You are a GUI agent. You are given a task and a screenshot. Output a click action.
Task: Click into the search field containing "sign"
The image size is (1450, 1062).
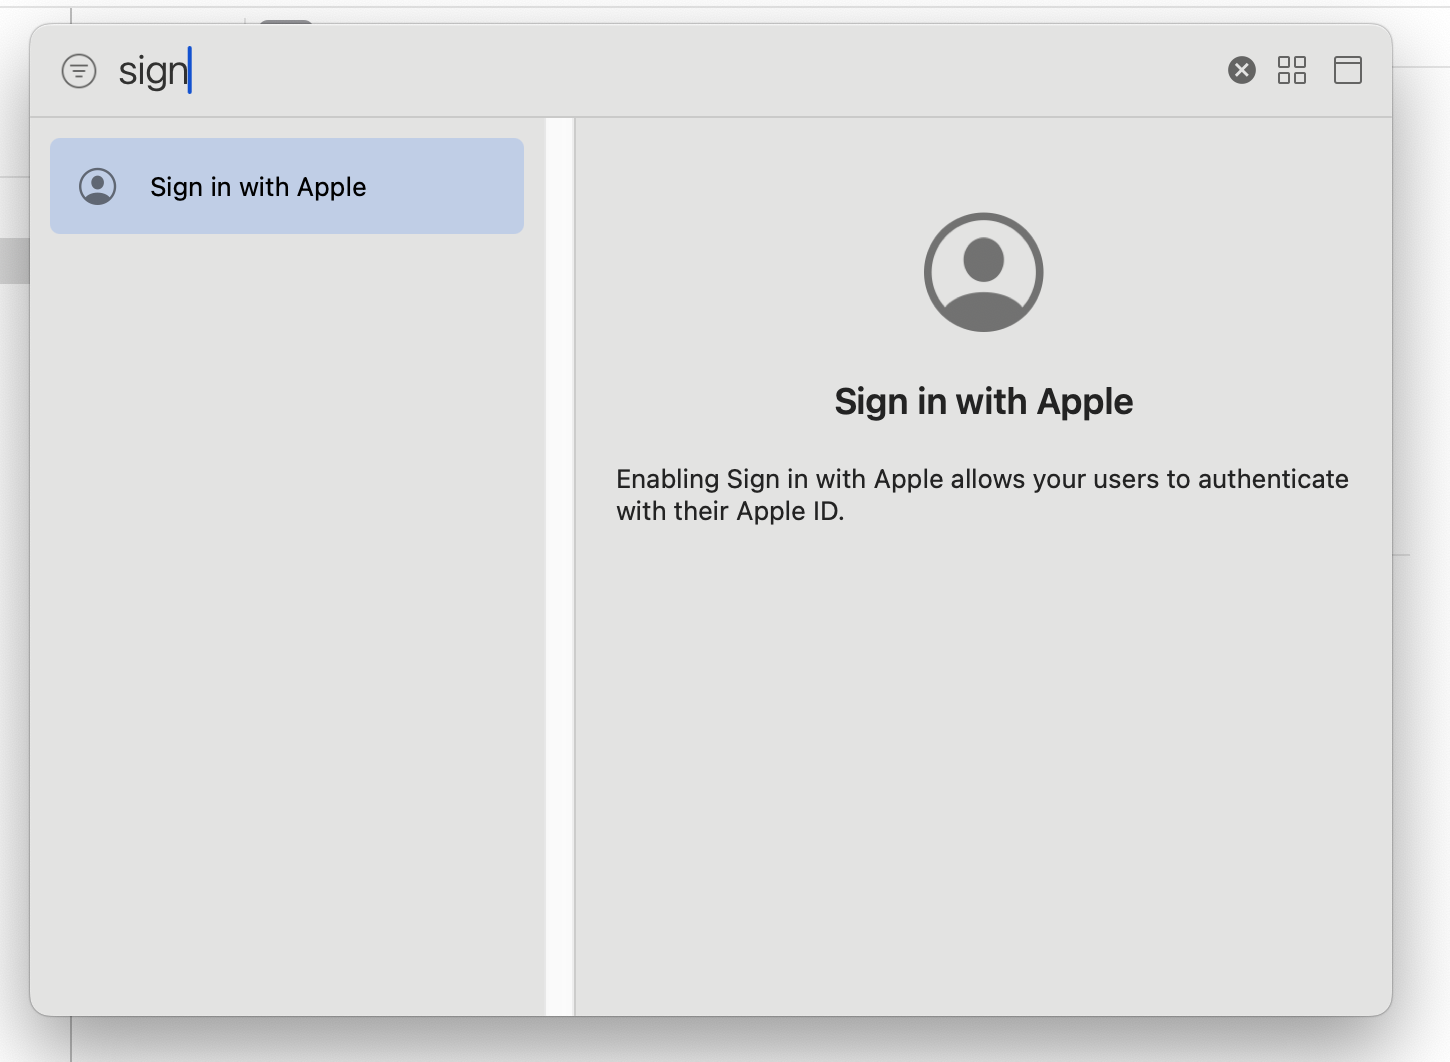pyautogui.click(x=660, y=71)
